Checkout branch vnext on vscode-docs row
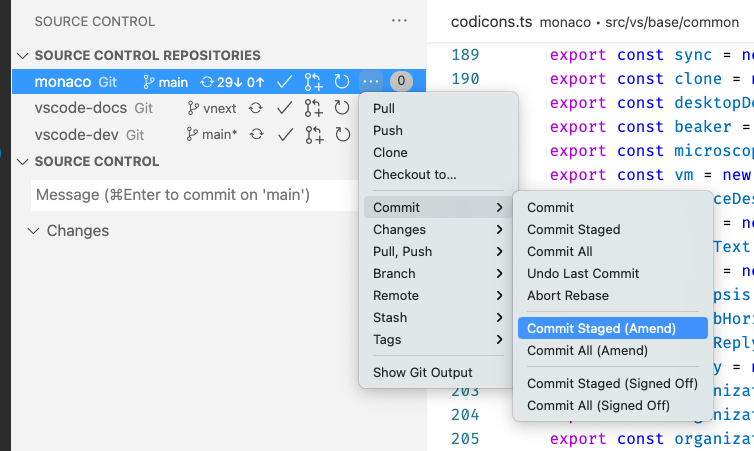The image size is (754, 451). pos(212,108)
